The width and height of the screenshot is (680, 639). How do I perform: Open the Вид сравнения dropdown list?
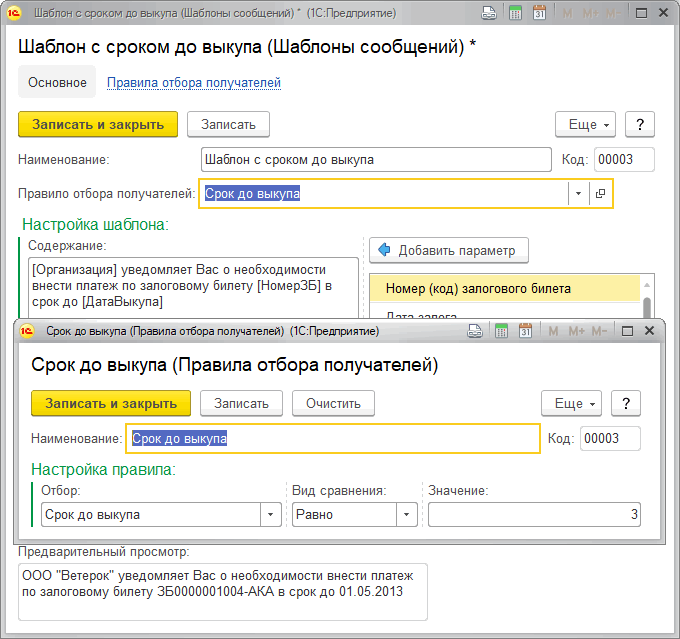pyautogui.click(x=407, y=514)
